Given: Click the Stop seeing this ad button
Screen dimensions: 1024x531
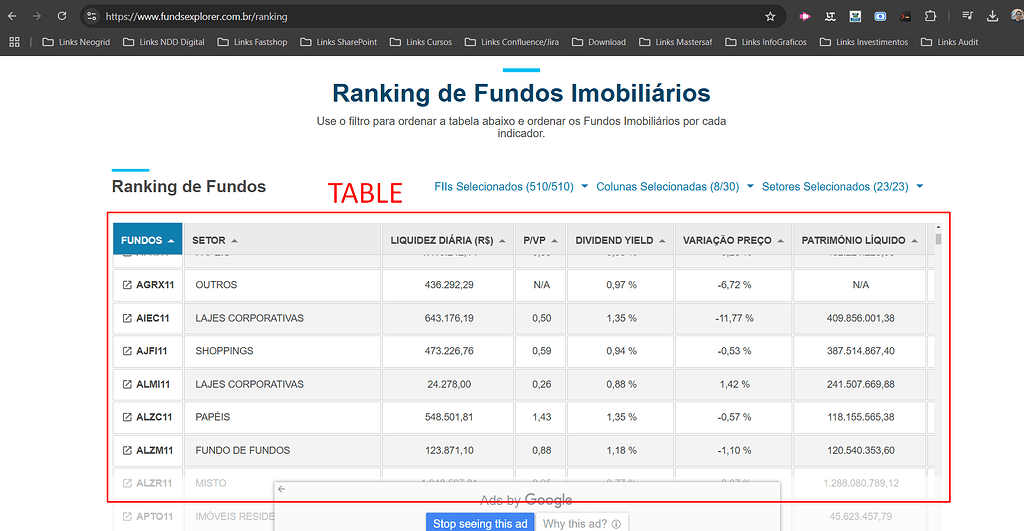Looking at the screenshot, I should (x=480, y=523).
